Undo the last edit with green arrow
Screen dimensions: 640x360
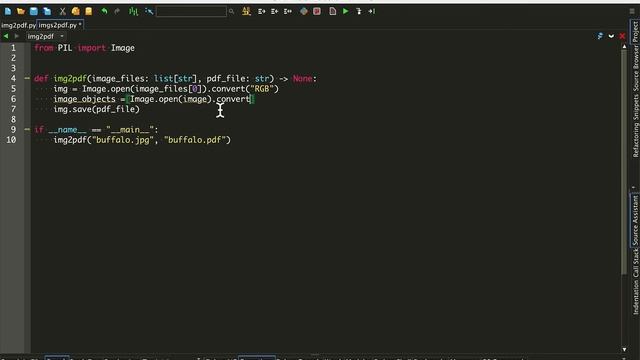104,11
